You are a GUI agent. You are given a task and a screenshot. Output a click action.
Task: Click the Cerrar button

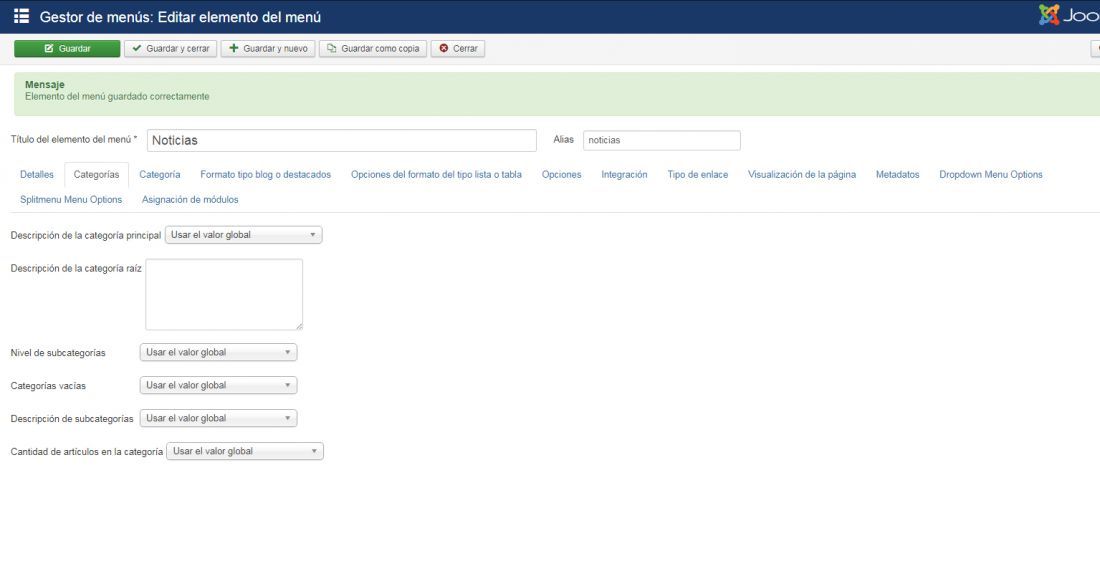pyautogui.click(x=457, y=48)
